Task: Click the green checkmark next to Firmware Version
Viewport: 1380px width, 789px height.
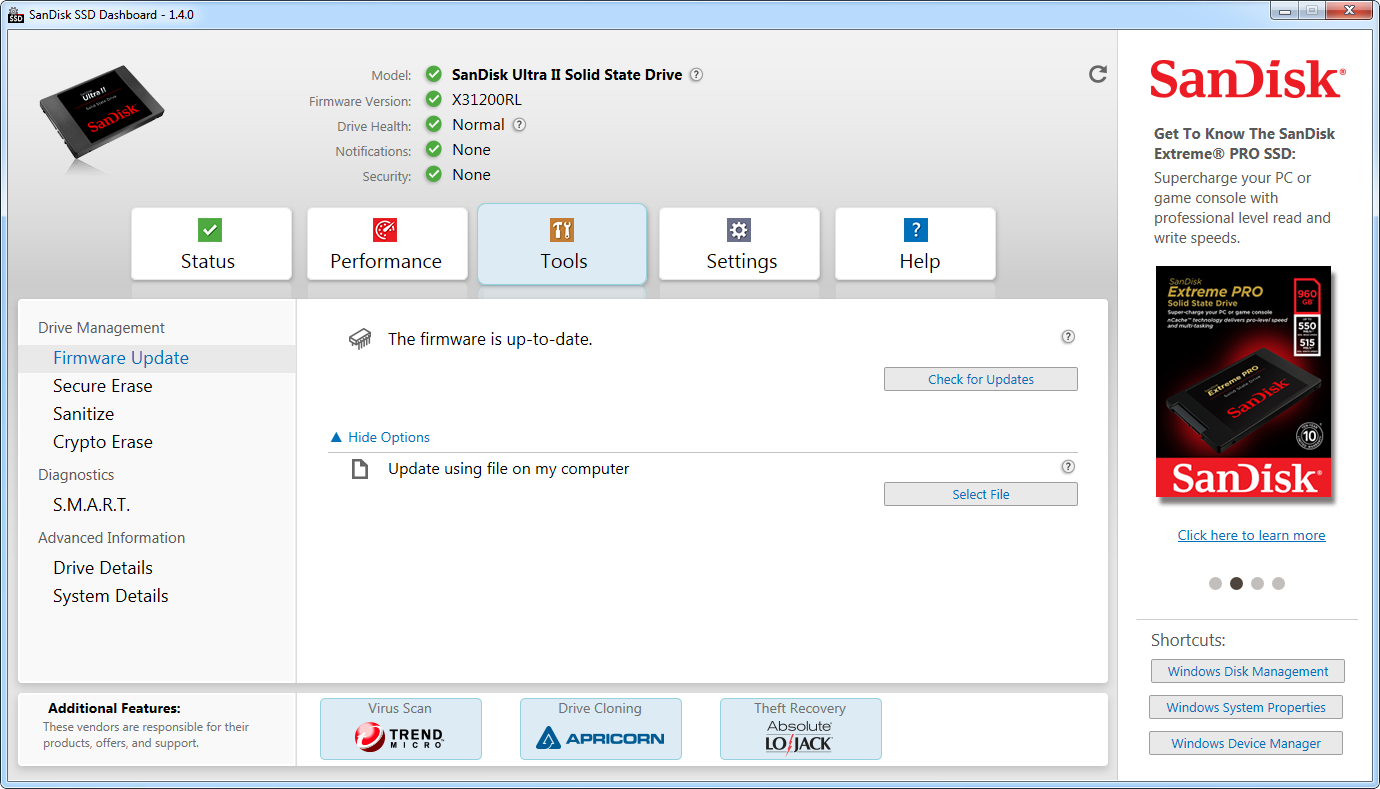Action: pos(433,99)
